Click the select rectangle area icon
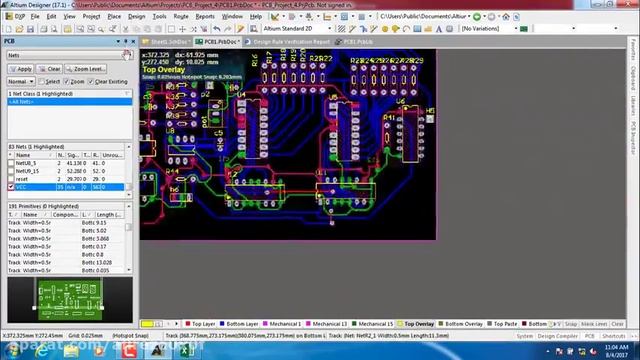 (x=171, y=29)
